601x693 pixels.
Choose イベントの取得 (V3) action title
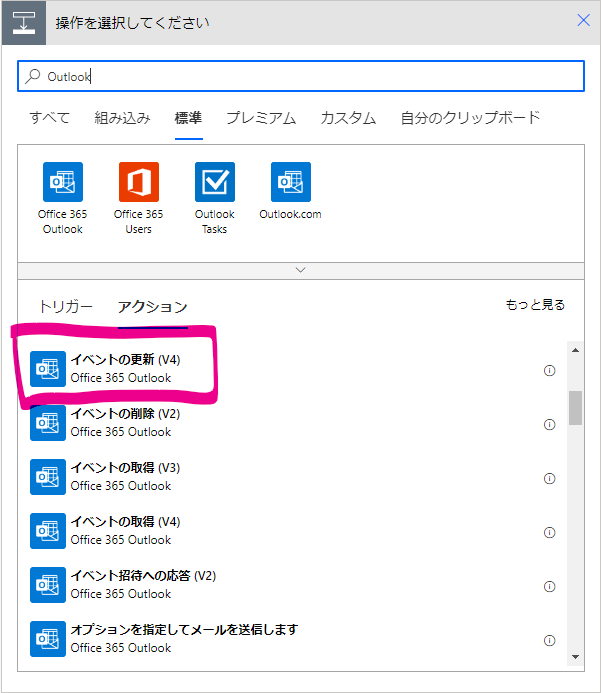coord(126,468)
